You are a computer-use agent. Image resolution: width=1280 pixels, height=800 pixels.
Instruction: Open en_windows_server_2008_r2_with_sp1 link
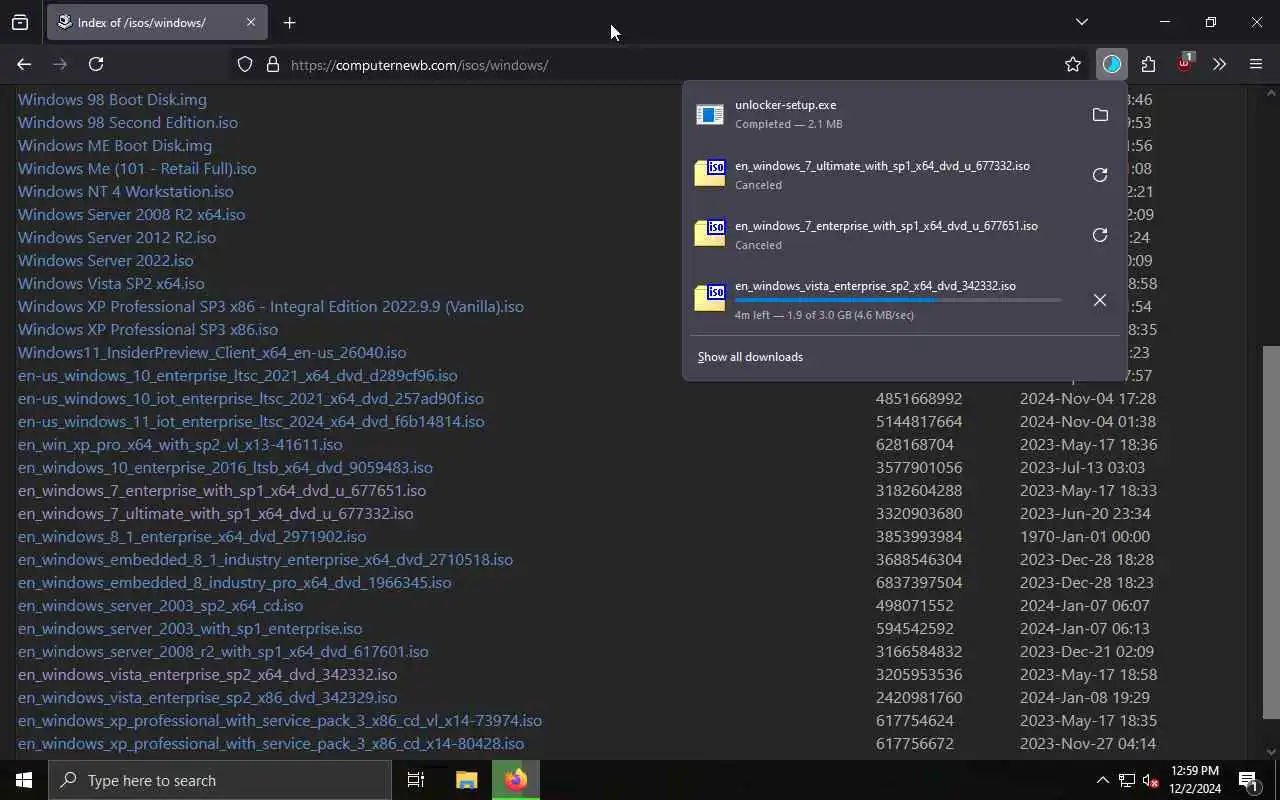[223, 652]
